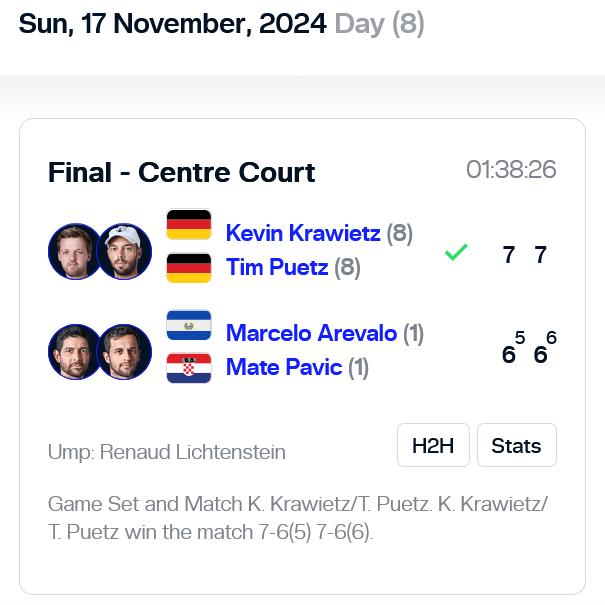Click Kevin Krawietz's headshot photo

[73, 252]
